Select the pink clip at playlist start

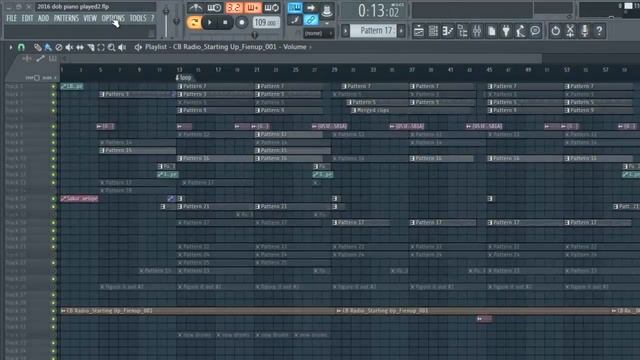[79, 199]
